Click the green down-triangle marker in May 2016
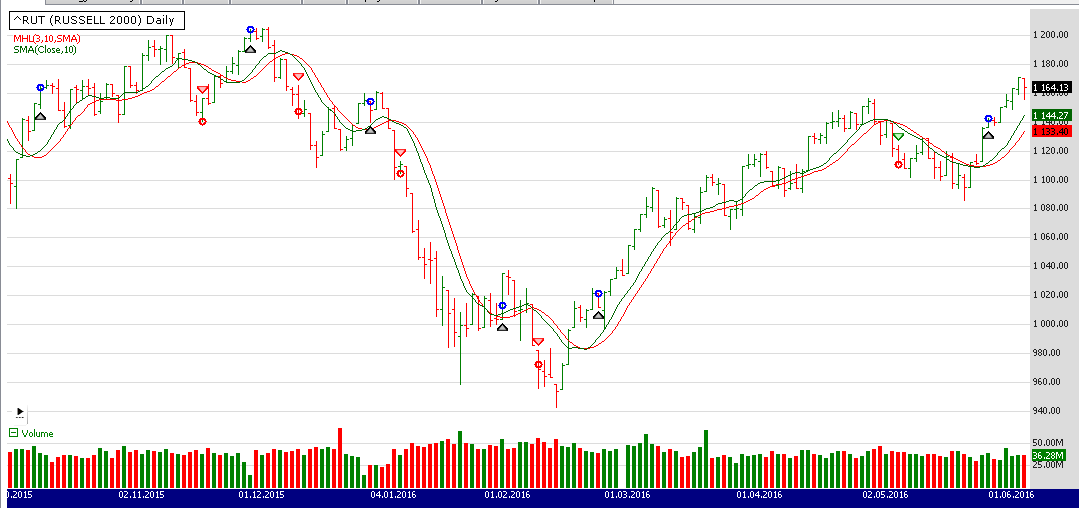 (898, 136)
